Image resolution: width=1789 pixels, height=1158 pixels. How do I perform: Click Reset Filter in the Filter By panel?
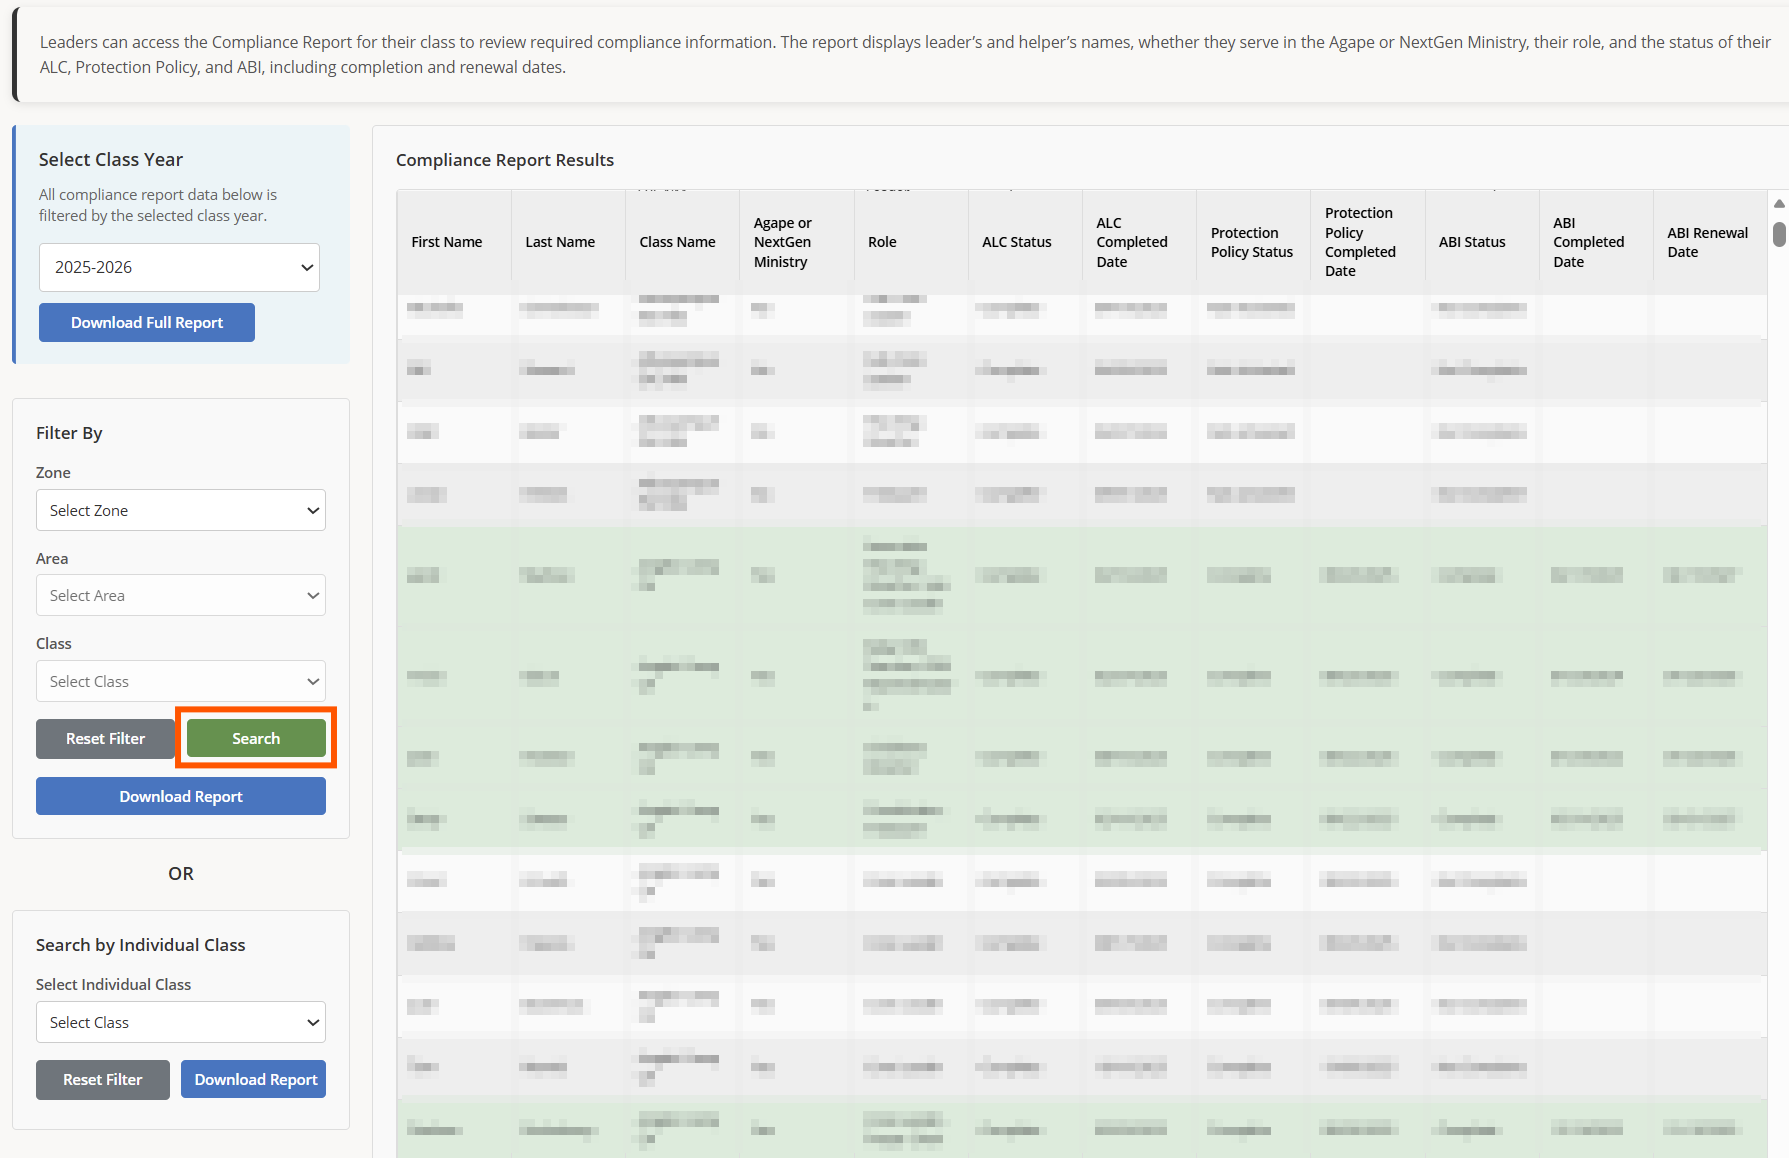point(105,739)
